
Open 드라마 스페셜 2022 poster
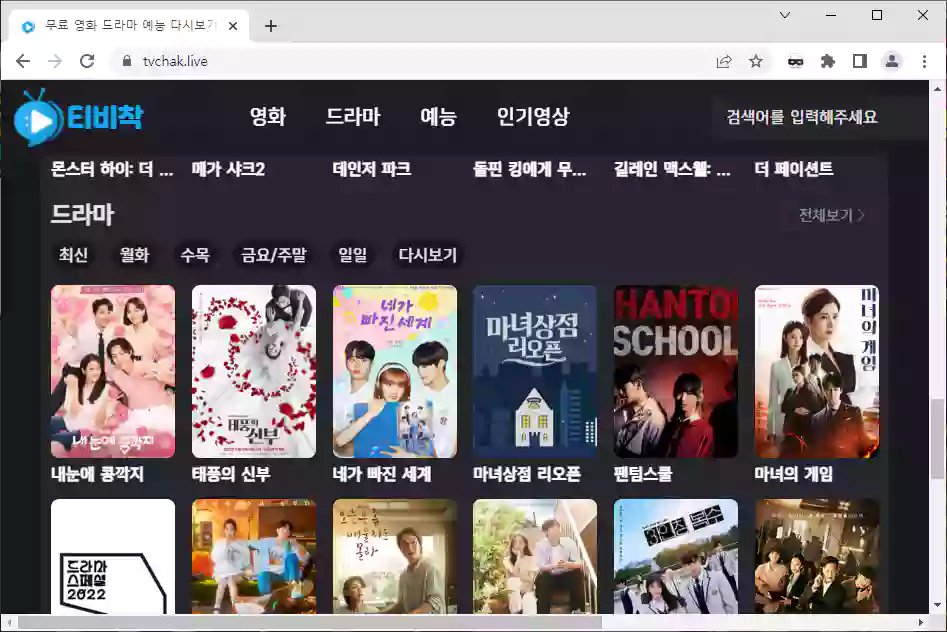[113, 556]
